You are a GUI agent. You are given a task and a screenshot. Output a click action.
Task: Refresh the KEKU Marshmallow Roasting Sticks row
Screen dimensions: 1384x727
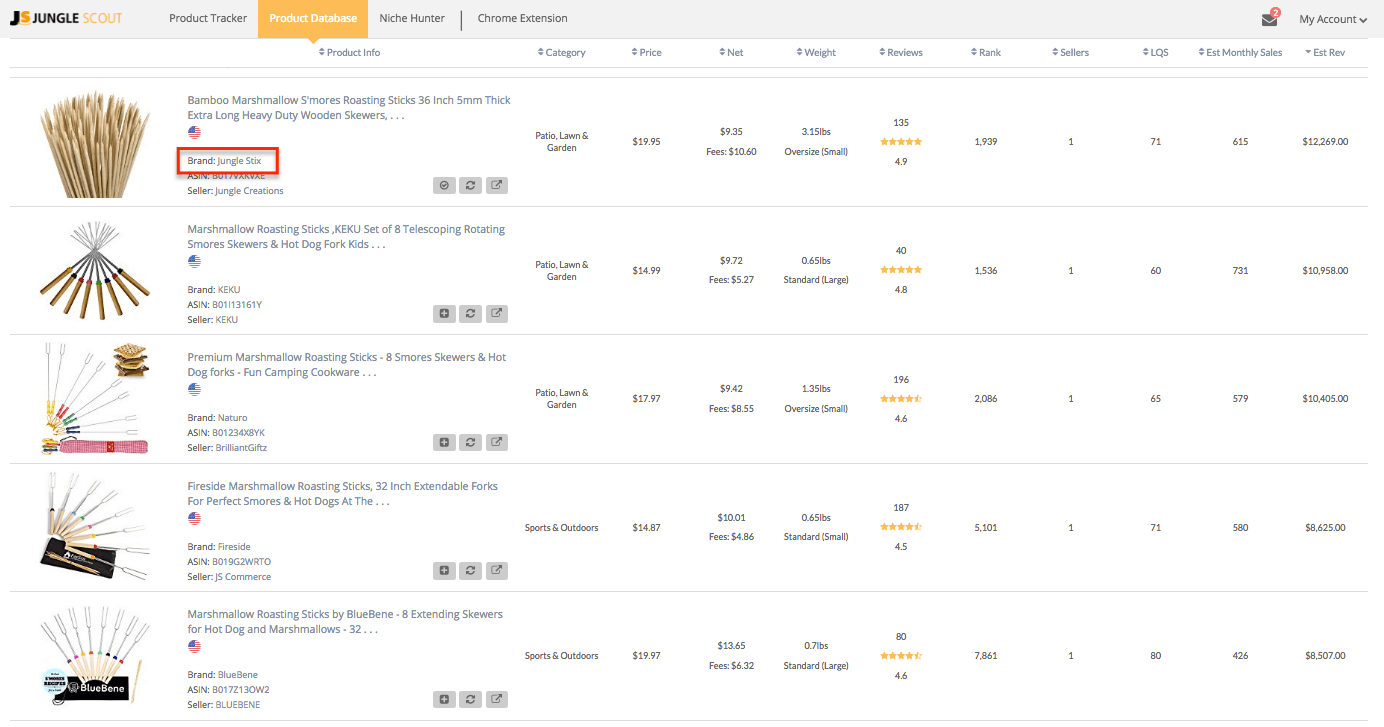tap(471, 314)
